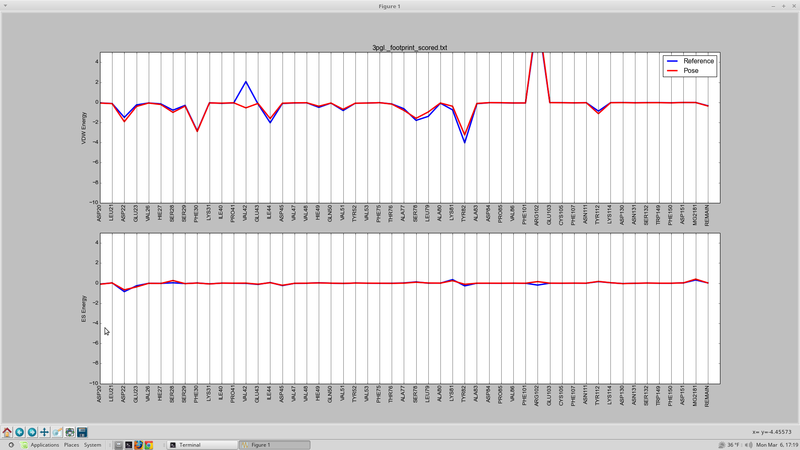Click the REMAIN tick label under the bottom plot
800x450 pixels.
point(707,396)
